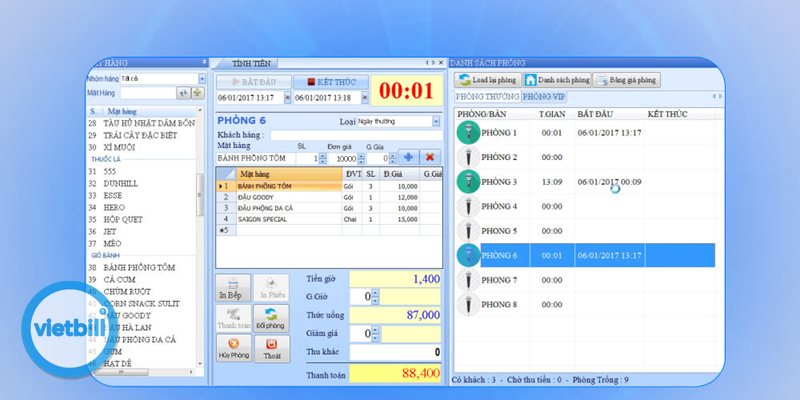Click the Hủy Phòng cancel room button

click(233, 348)
